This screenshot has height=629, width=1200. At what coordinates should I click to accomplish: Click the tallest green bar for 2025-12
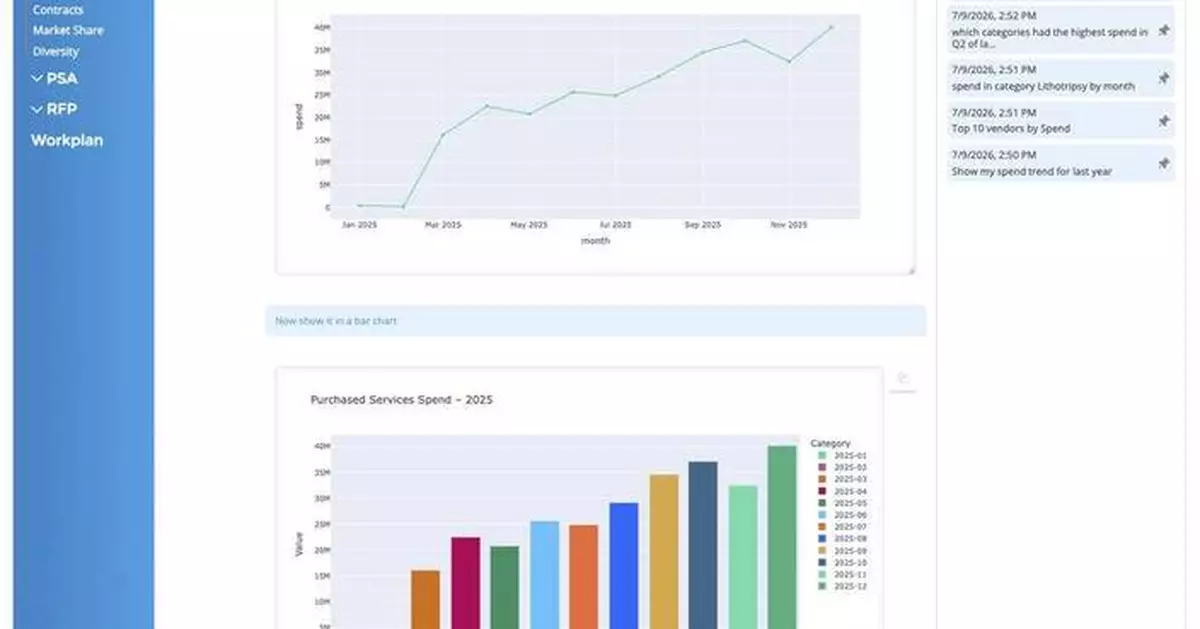(x=782, y=537)
